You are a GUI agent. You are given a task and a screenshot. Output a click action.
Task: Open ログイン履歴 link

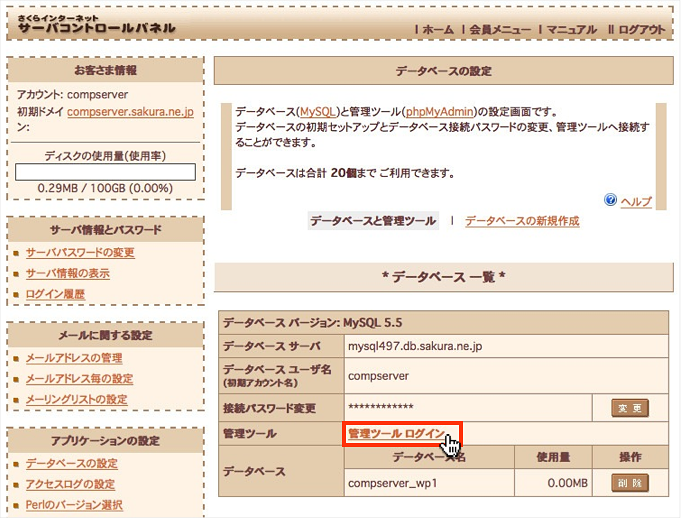point(55,294)
